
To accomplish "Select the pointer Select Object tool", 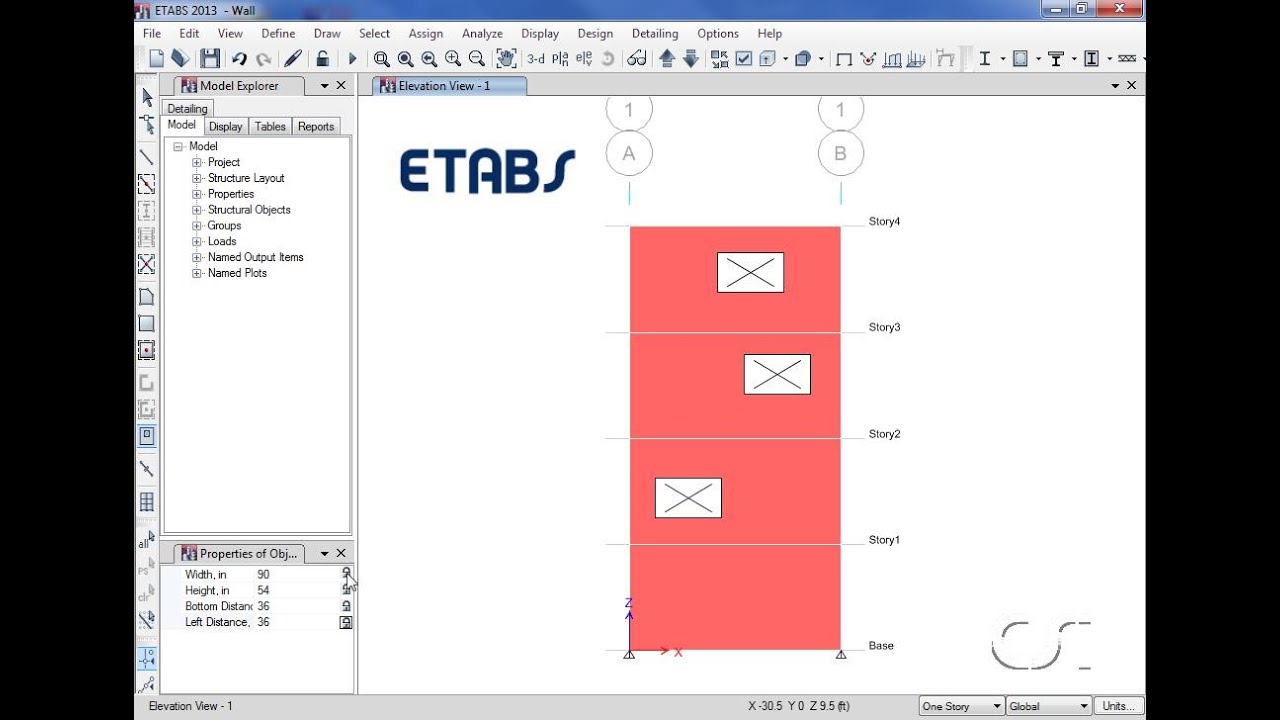I will (x=147, y=97).
